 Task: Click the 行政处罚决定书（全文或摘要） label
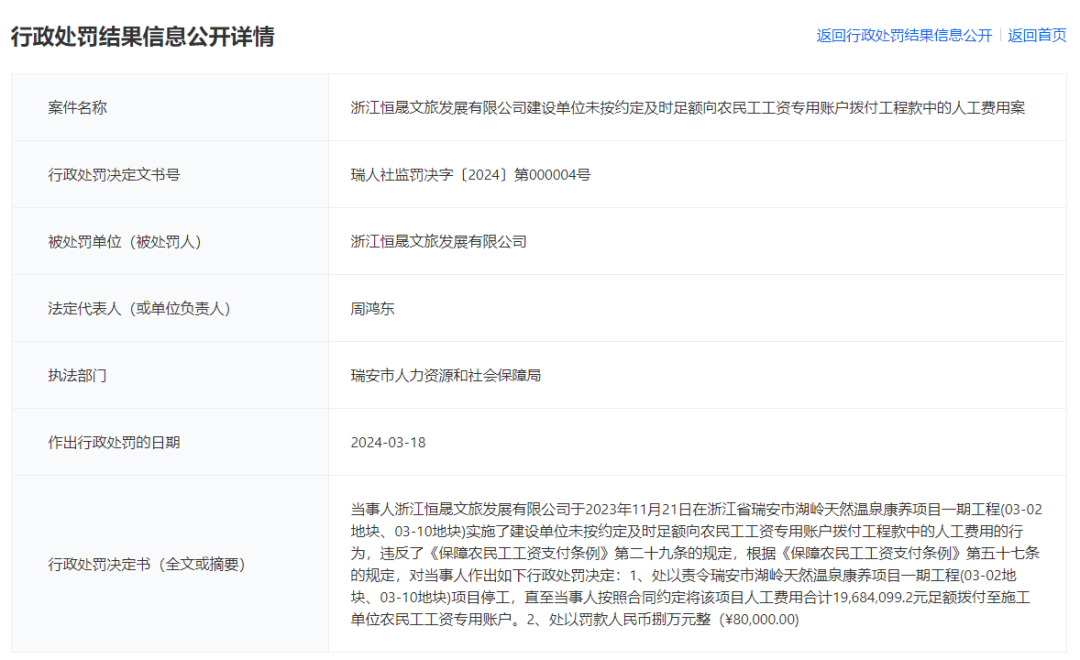pyautogui.click(x=147, y=564)
